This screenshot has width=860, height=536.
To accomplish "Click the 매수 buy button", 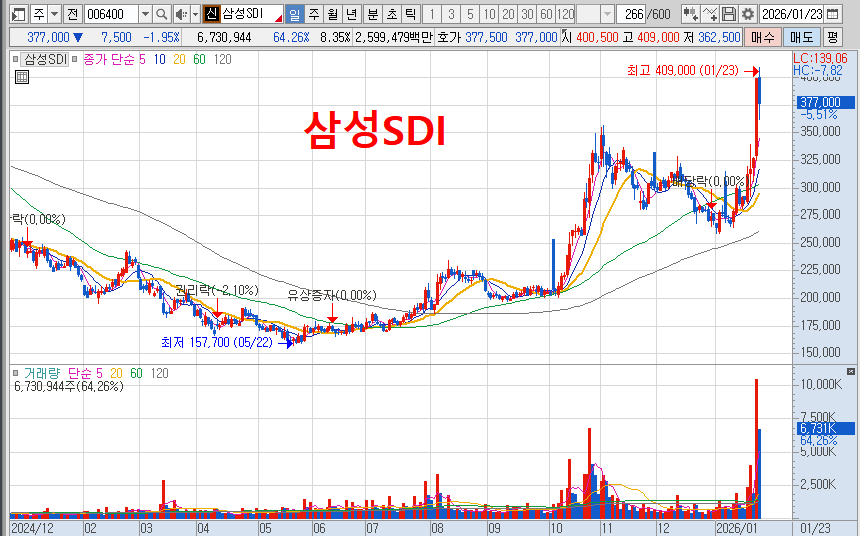I will coord(762,37).
